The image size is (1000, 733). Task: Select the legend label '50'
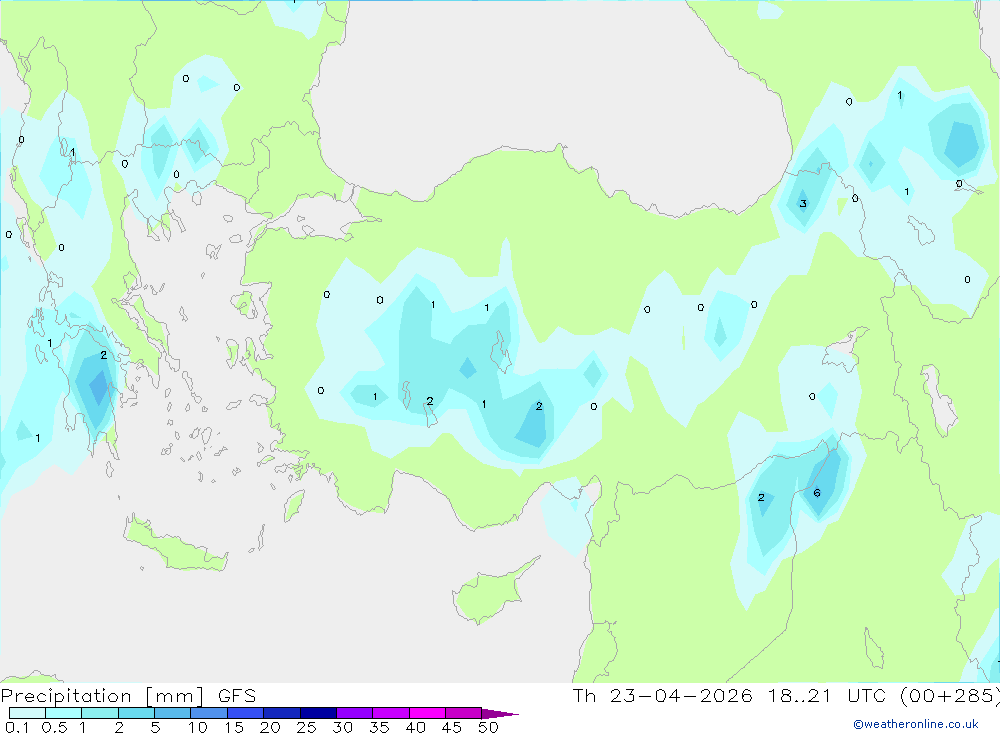[x=489, y=727]
